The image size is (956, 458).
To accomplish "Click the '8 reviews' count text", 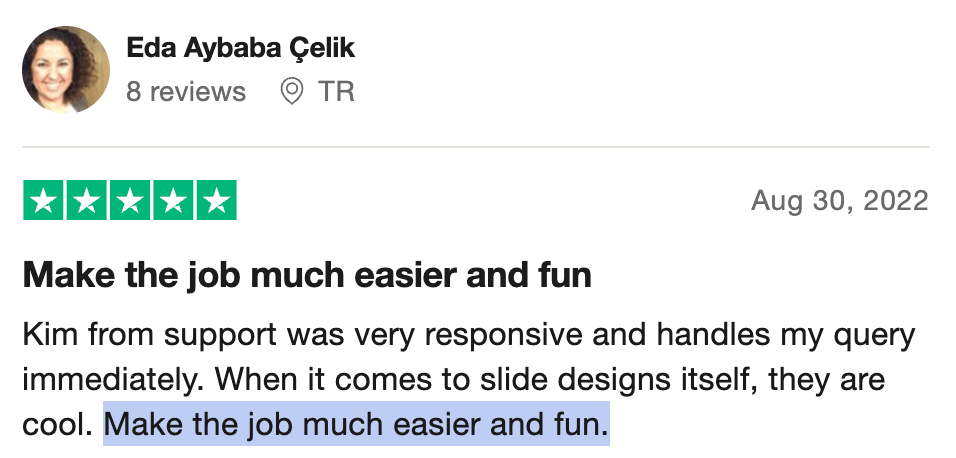I will coord(186,91).
